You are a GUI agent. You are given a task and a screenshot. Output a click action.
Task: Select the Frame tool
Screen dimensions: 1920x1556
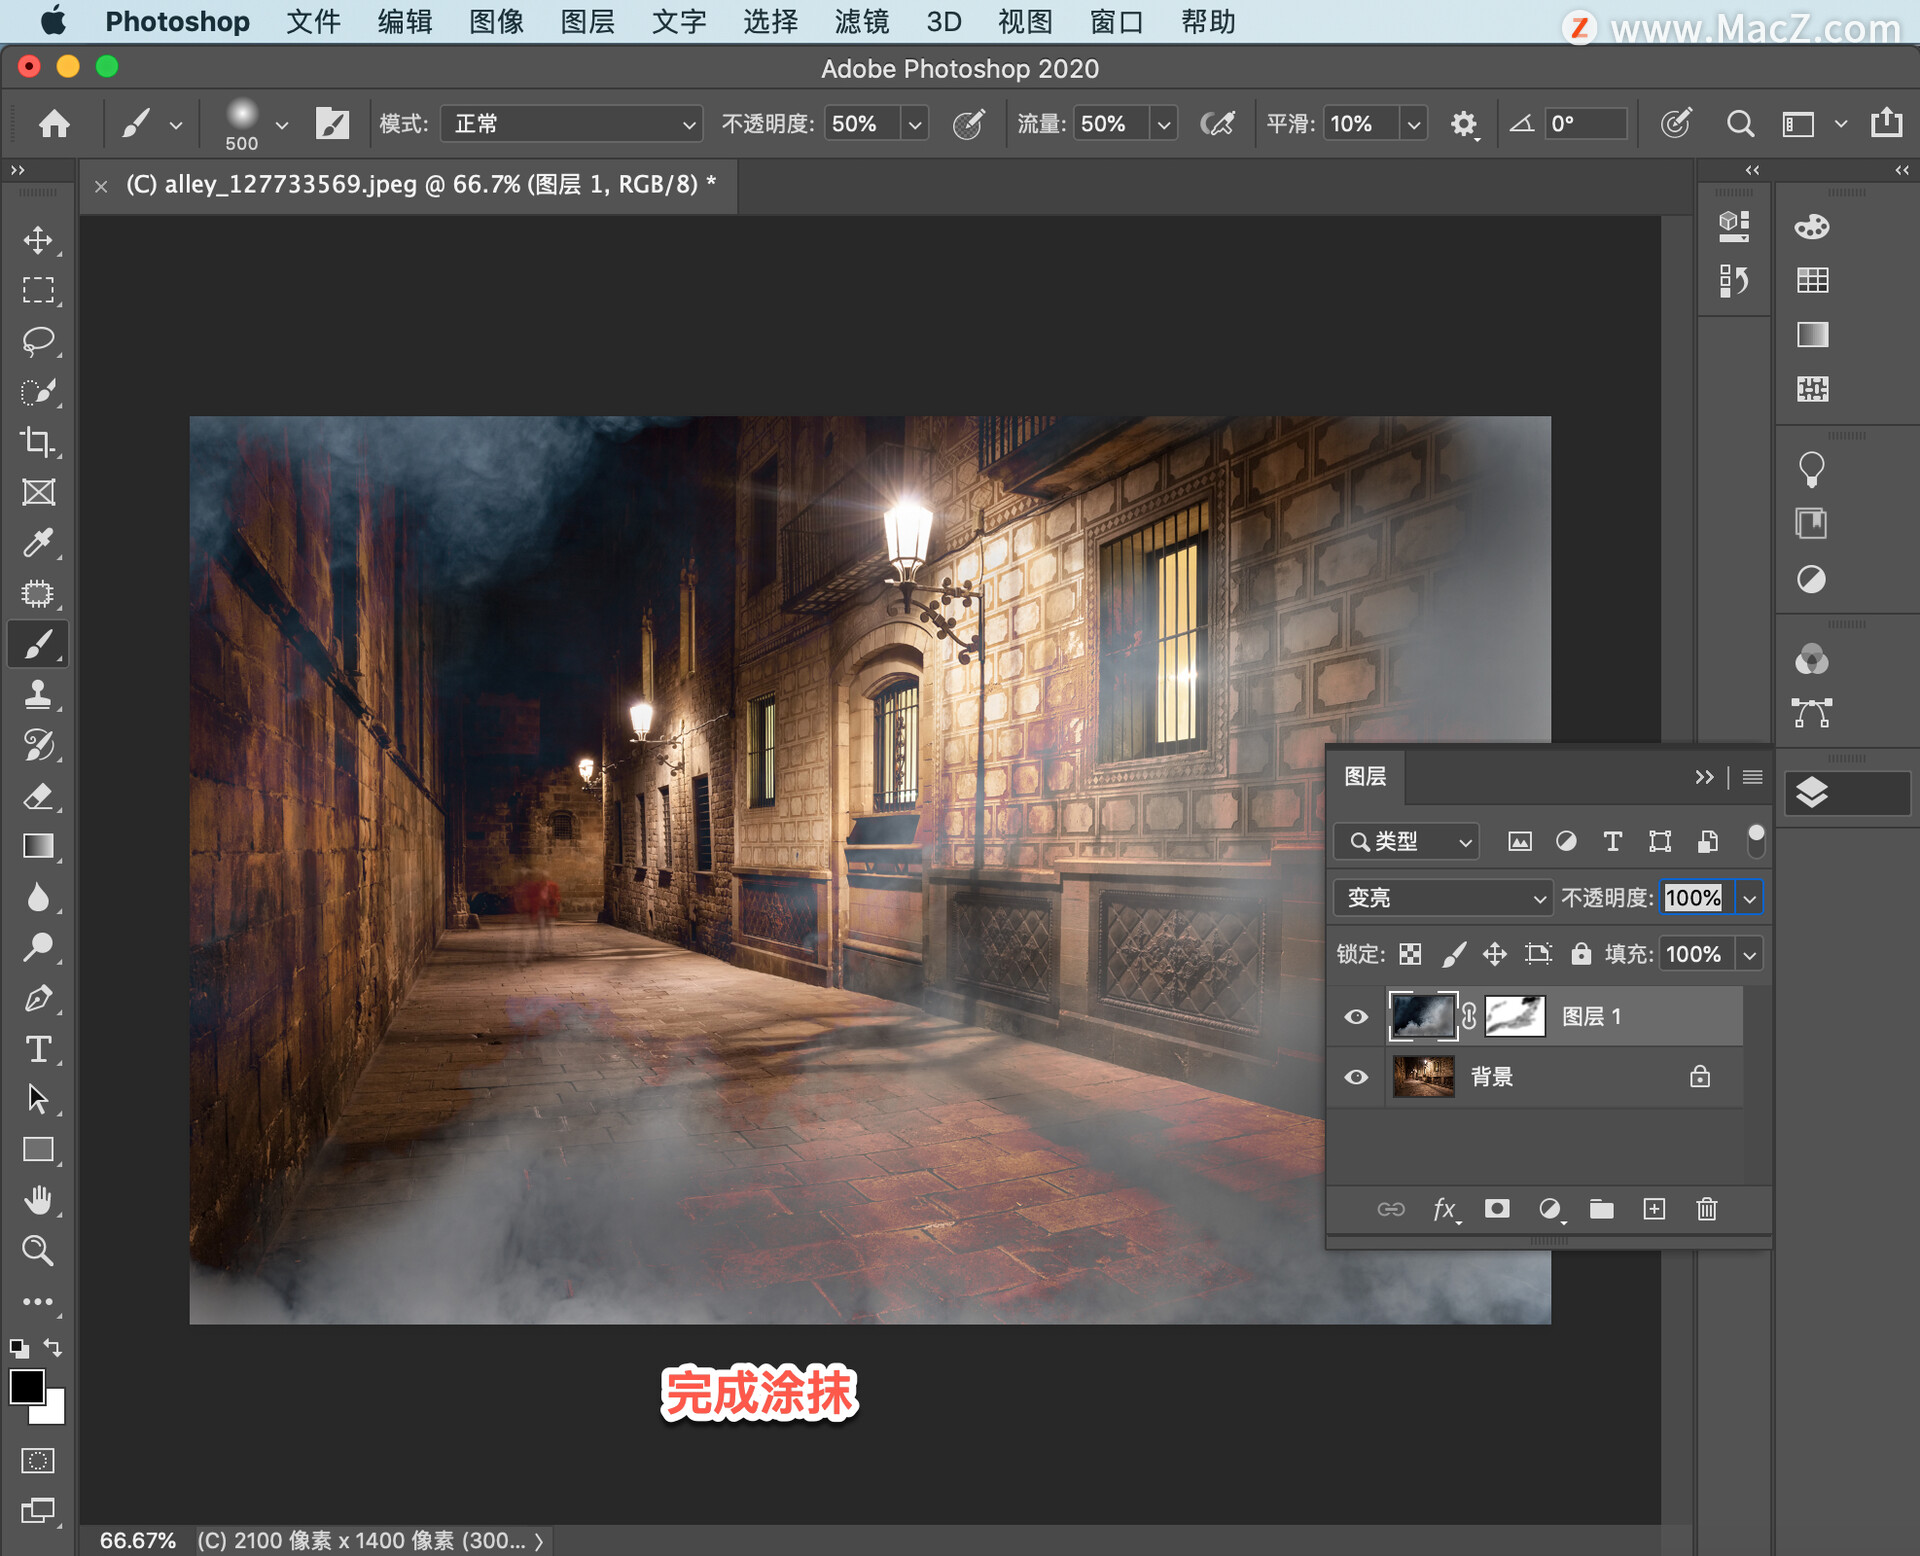click(38, 492)
